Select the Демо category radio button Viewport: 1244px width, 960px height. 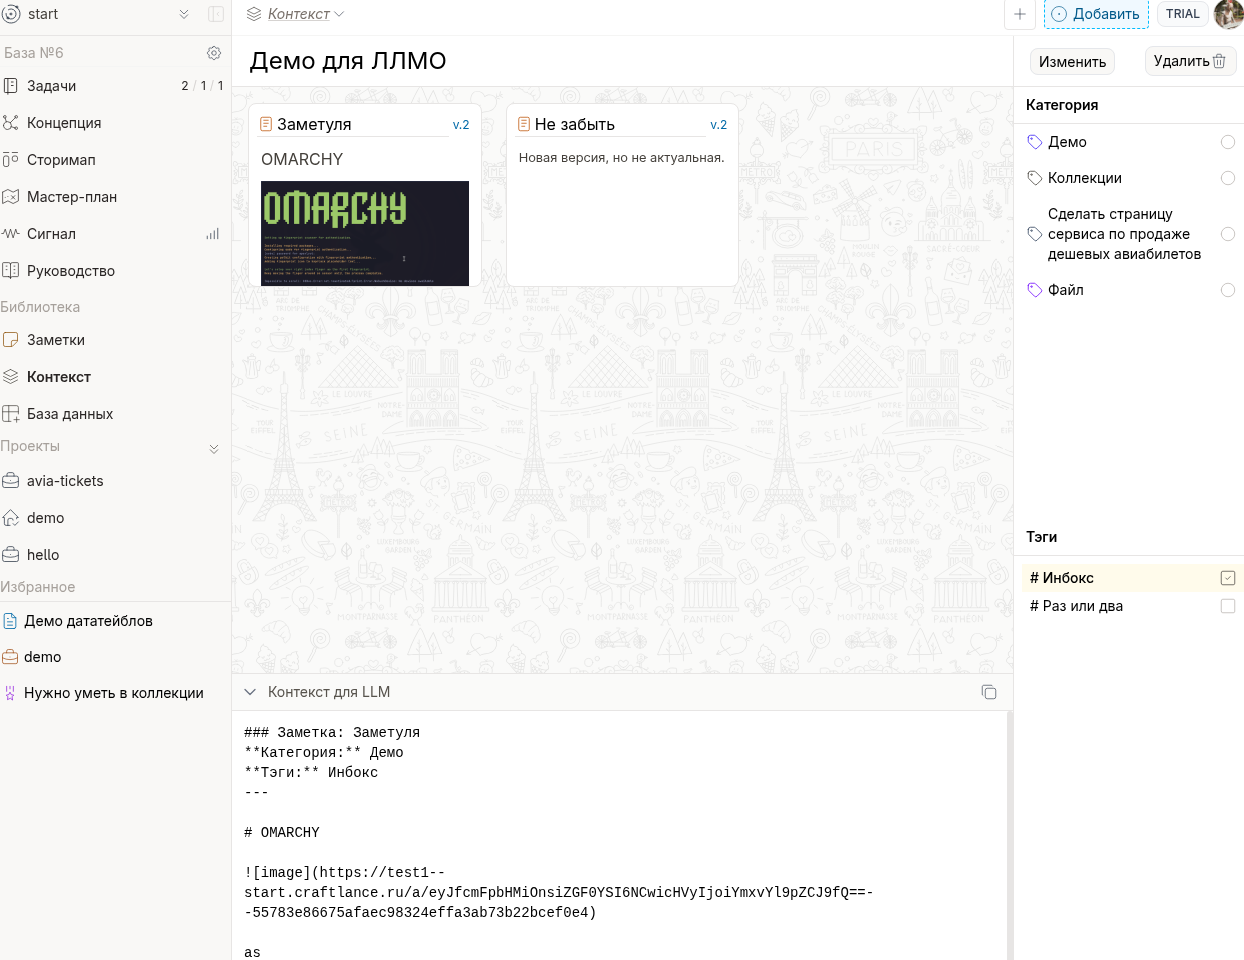(x=1227, y=142)
